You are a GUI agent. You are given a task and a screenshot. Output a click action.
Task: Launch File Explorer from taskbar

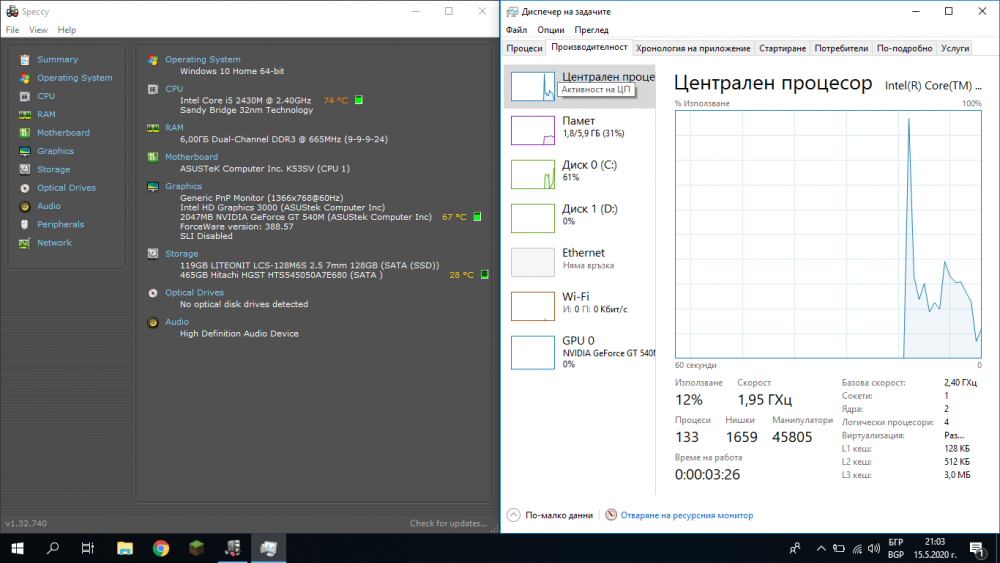(125, 548)
